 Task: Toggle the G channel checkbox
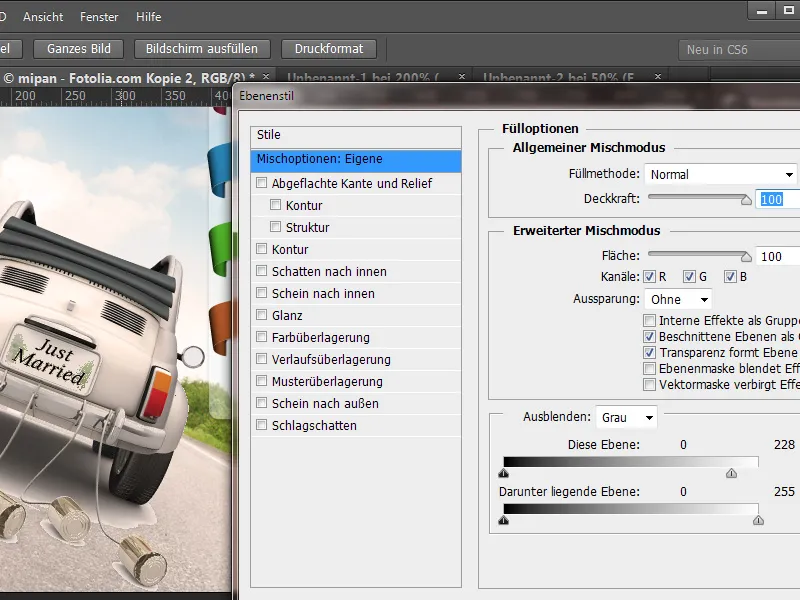pos(689,277)
